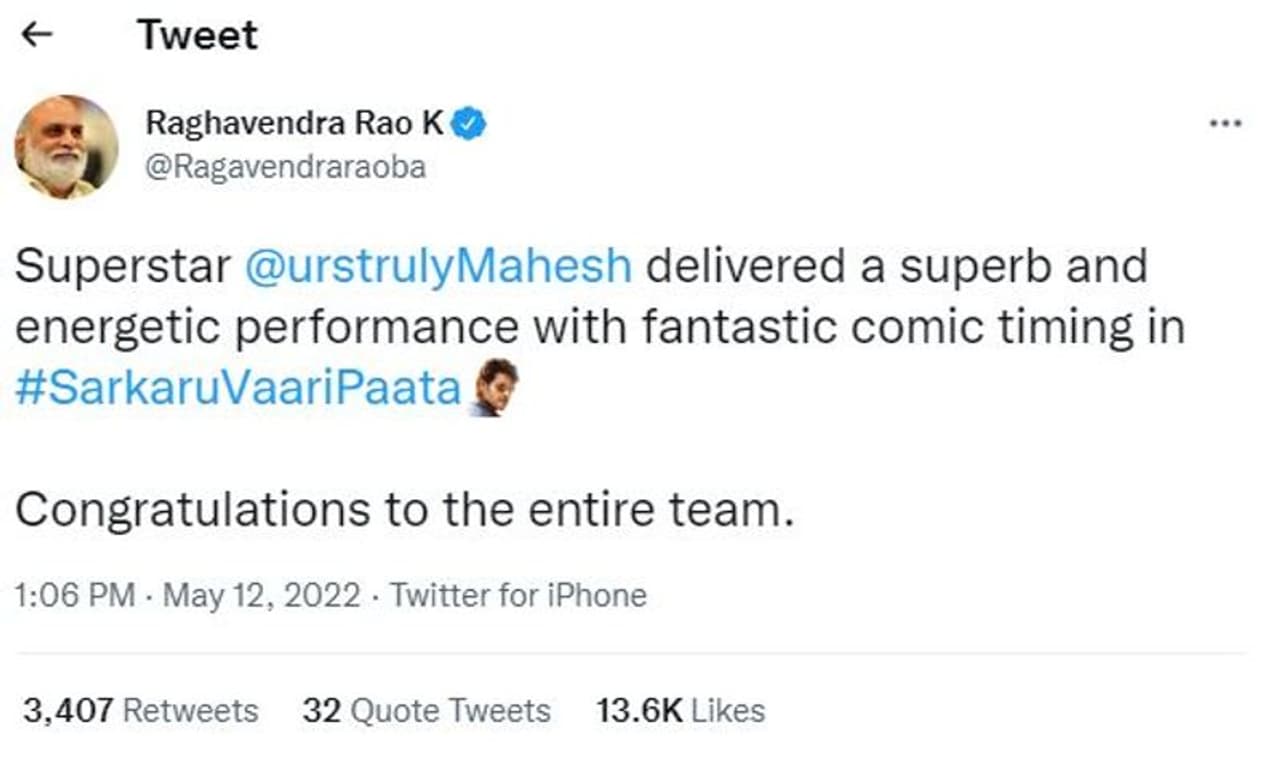Go back using the left arrow
Screen dimensions: 1280x762
37,35
